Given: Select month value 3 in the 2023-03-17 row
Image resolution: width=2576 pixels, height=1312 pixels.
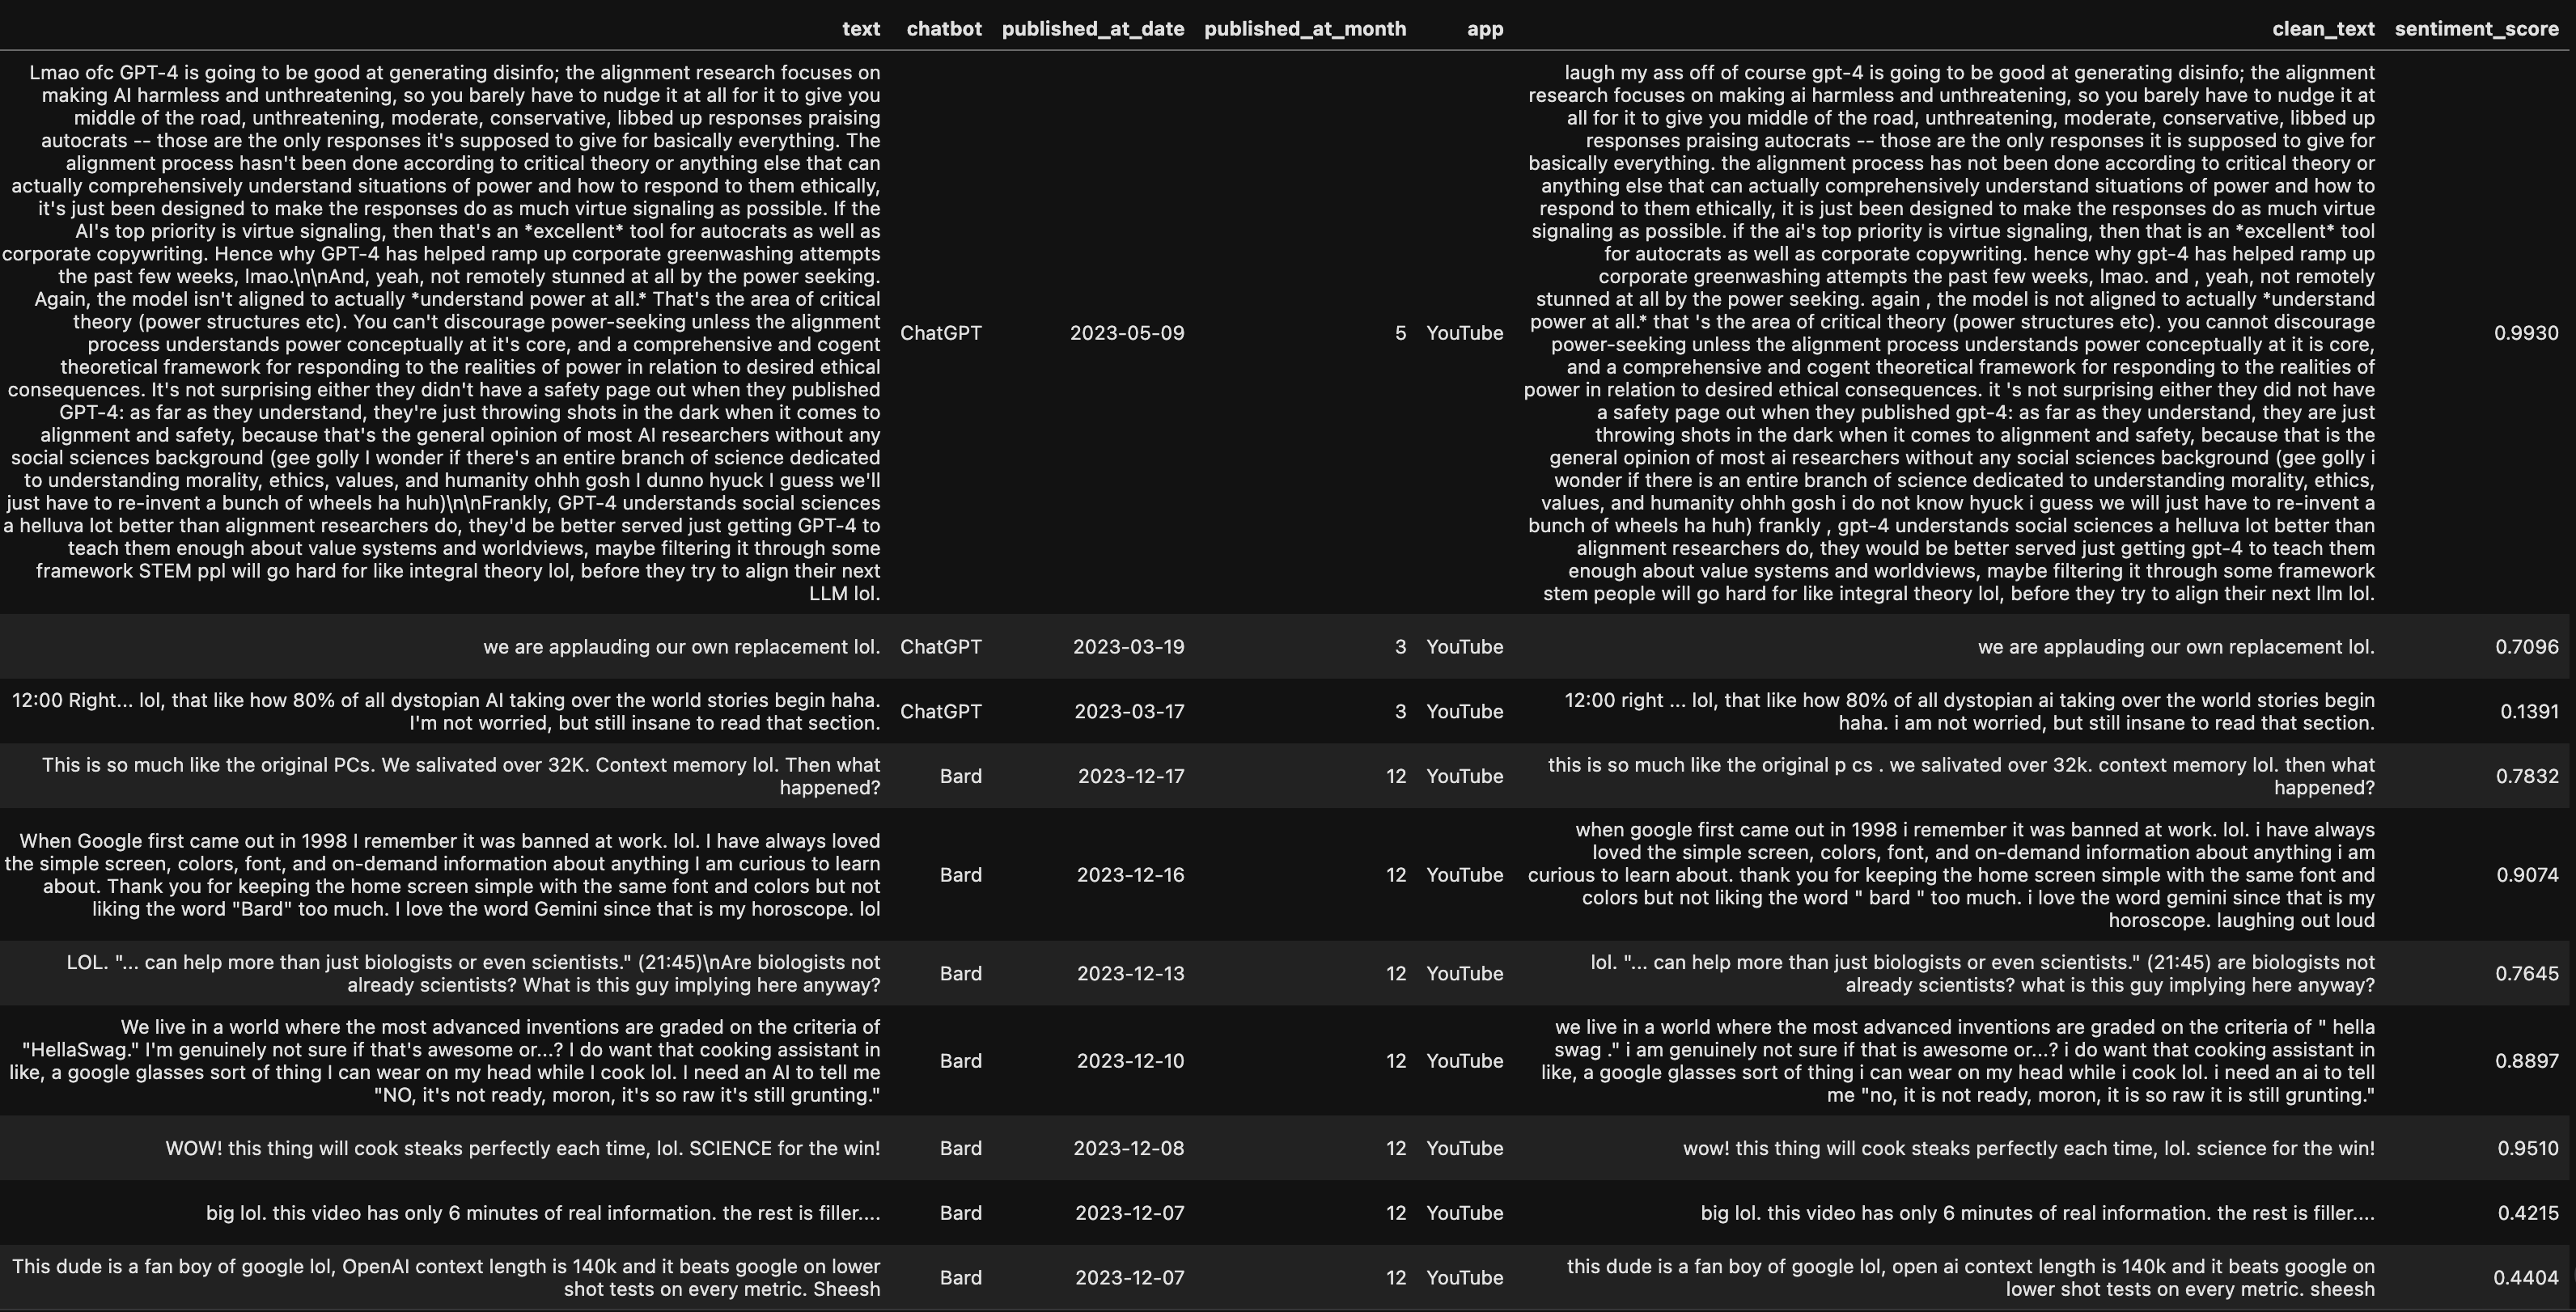Looking at the screenshot, I should click(1401, 712).
